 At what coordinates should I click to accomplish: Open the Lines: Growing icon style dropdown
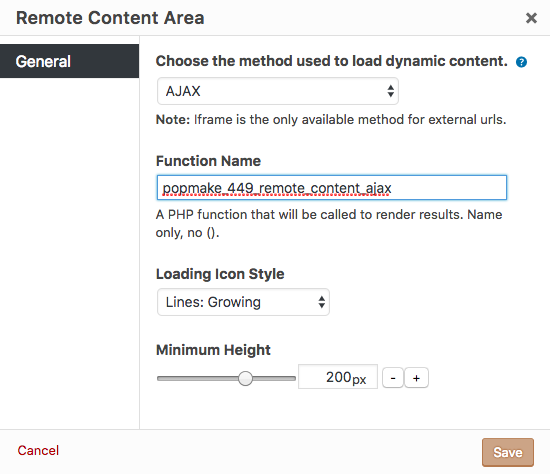pos(243,302)
